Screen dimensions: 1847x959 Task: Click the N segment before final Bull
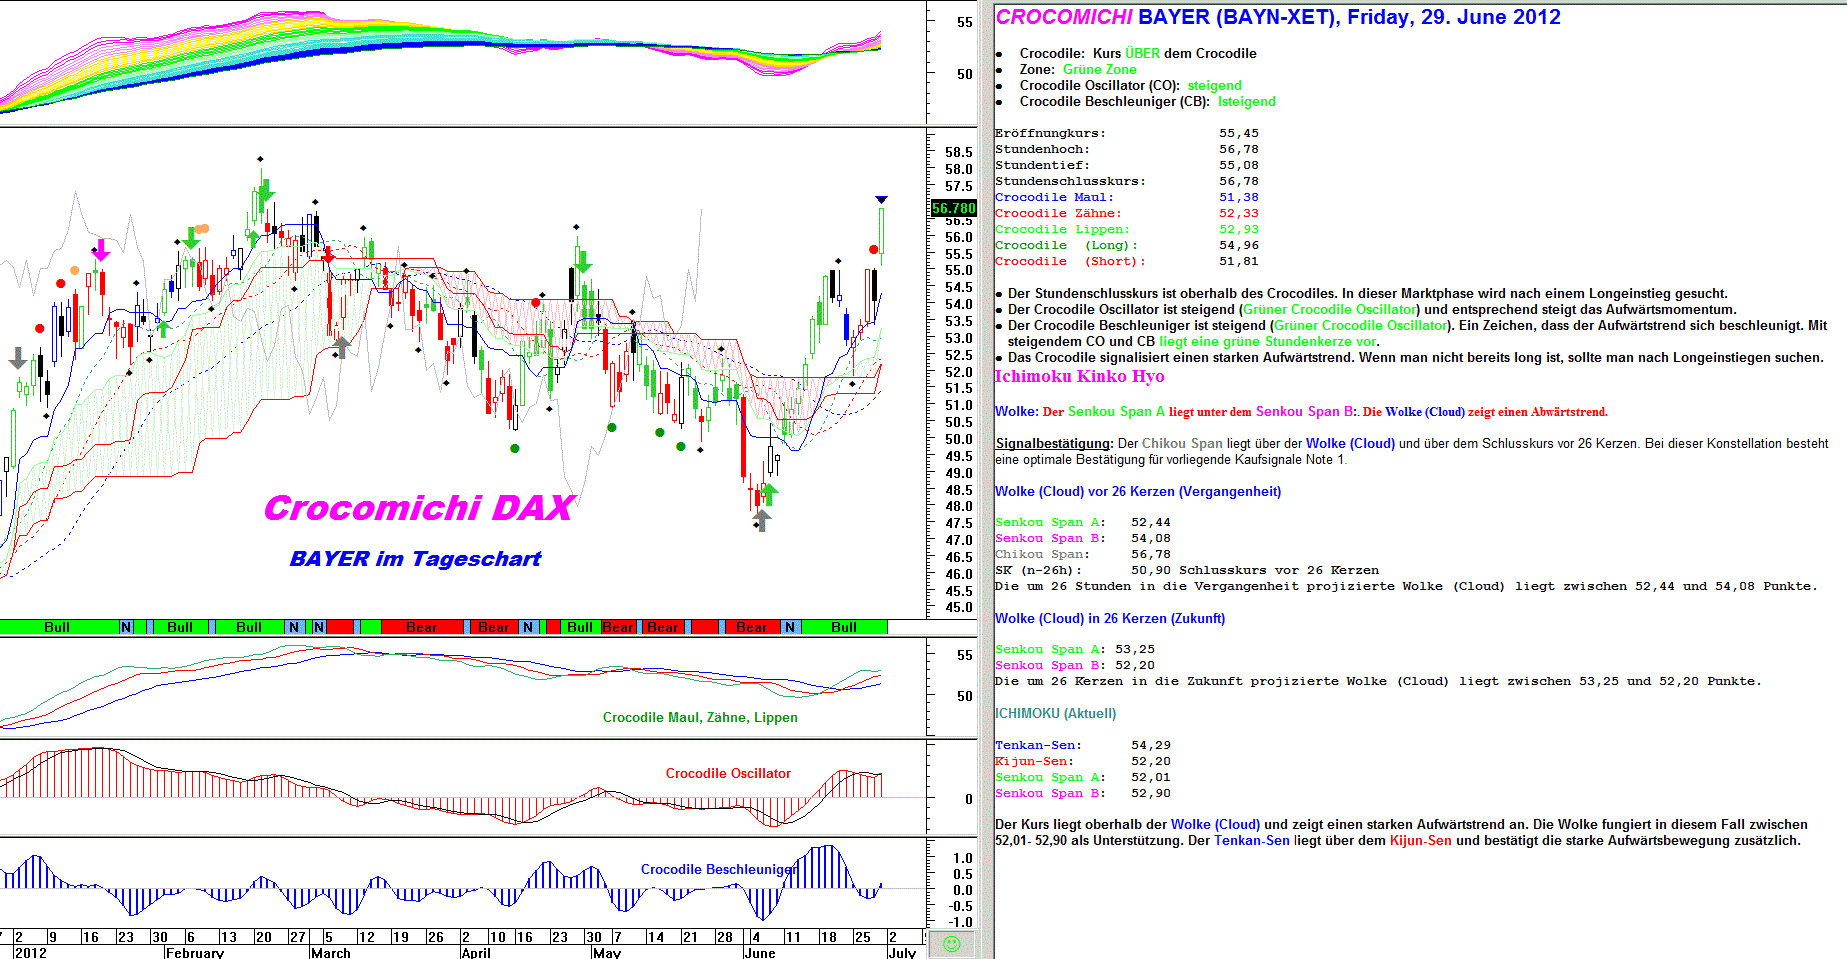tap(790, 627)
